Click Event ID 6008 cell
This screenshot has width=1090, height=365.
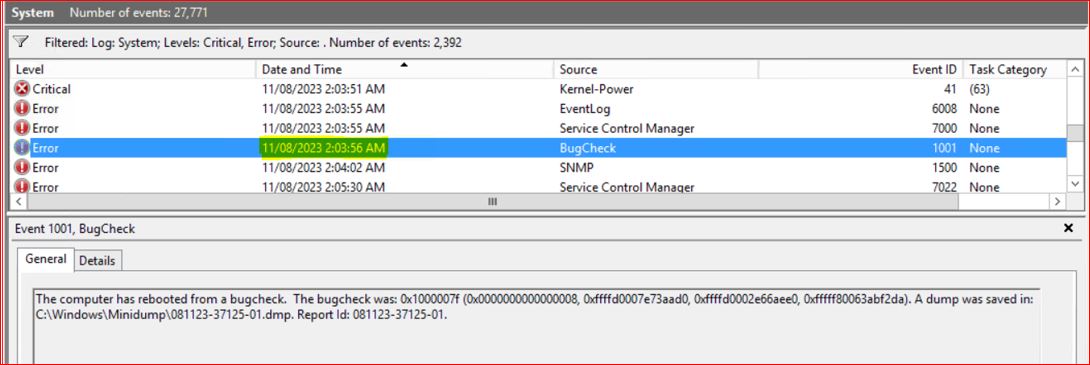tap(943, 108)
